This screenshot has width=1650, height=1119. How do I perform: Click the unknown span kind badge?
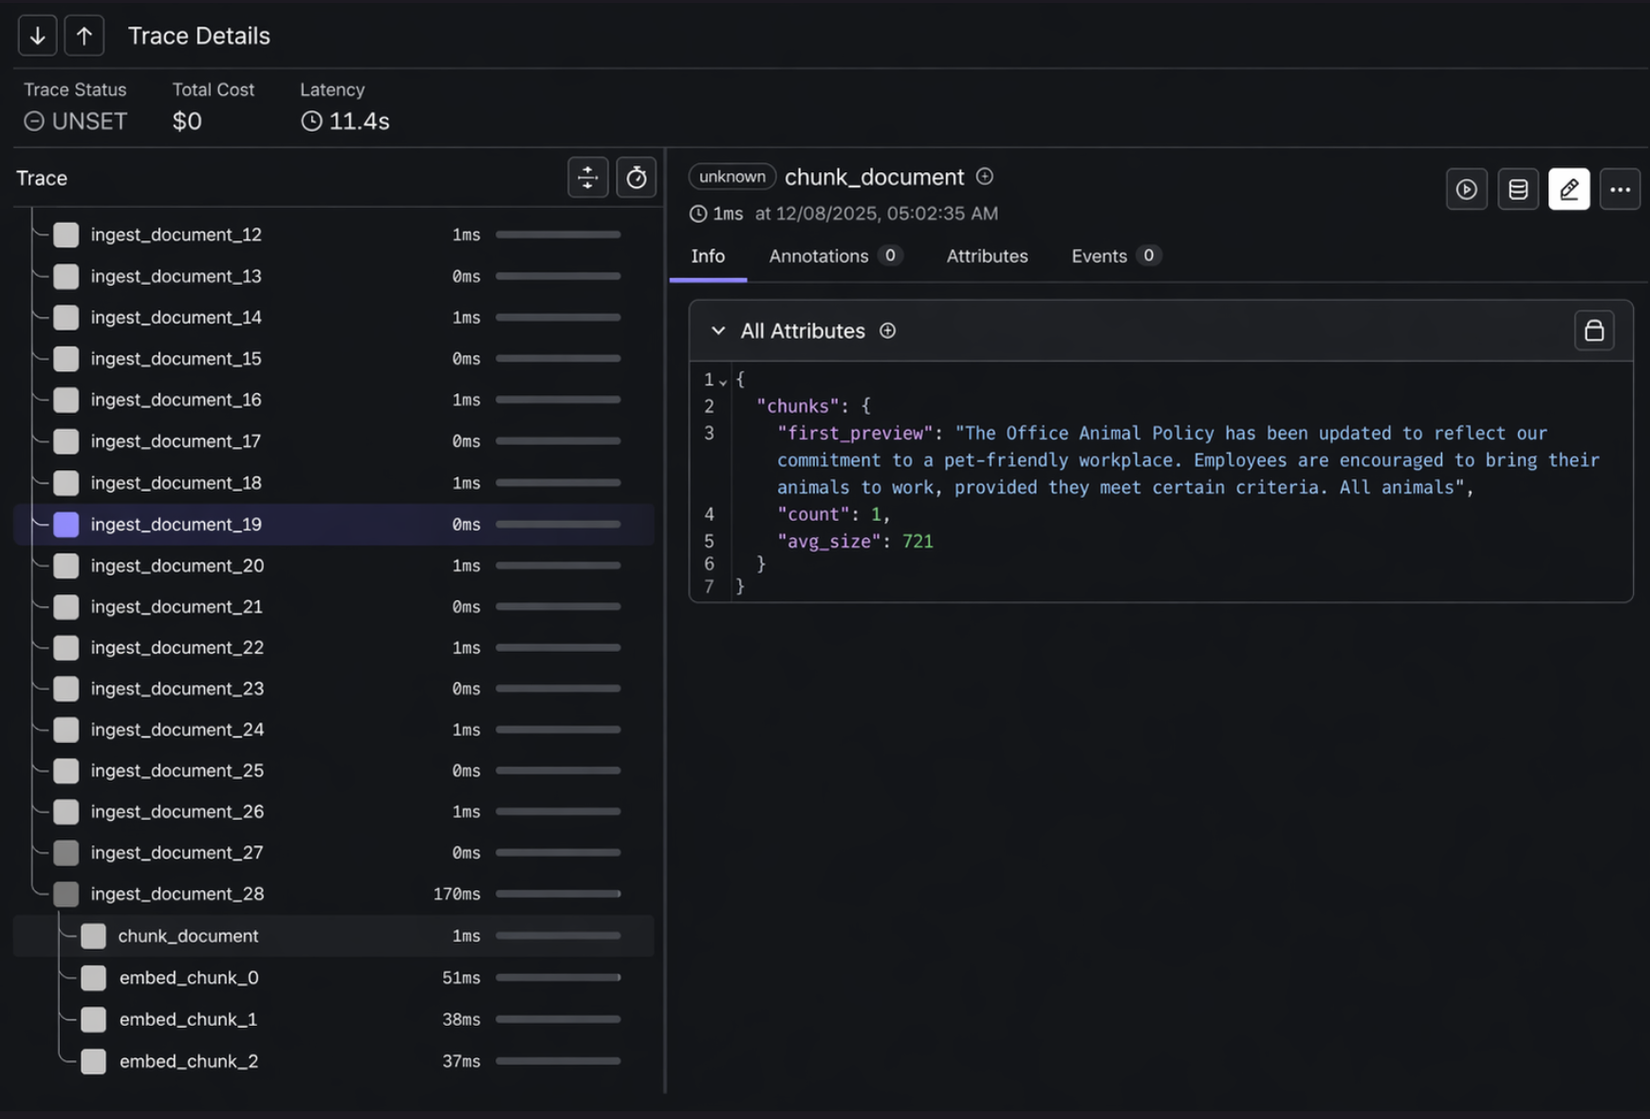732,177
